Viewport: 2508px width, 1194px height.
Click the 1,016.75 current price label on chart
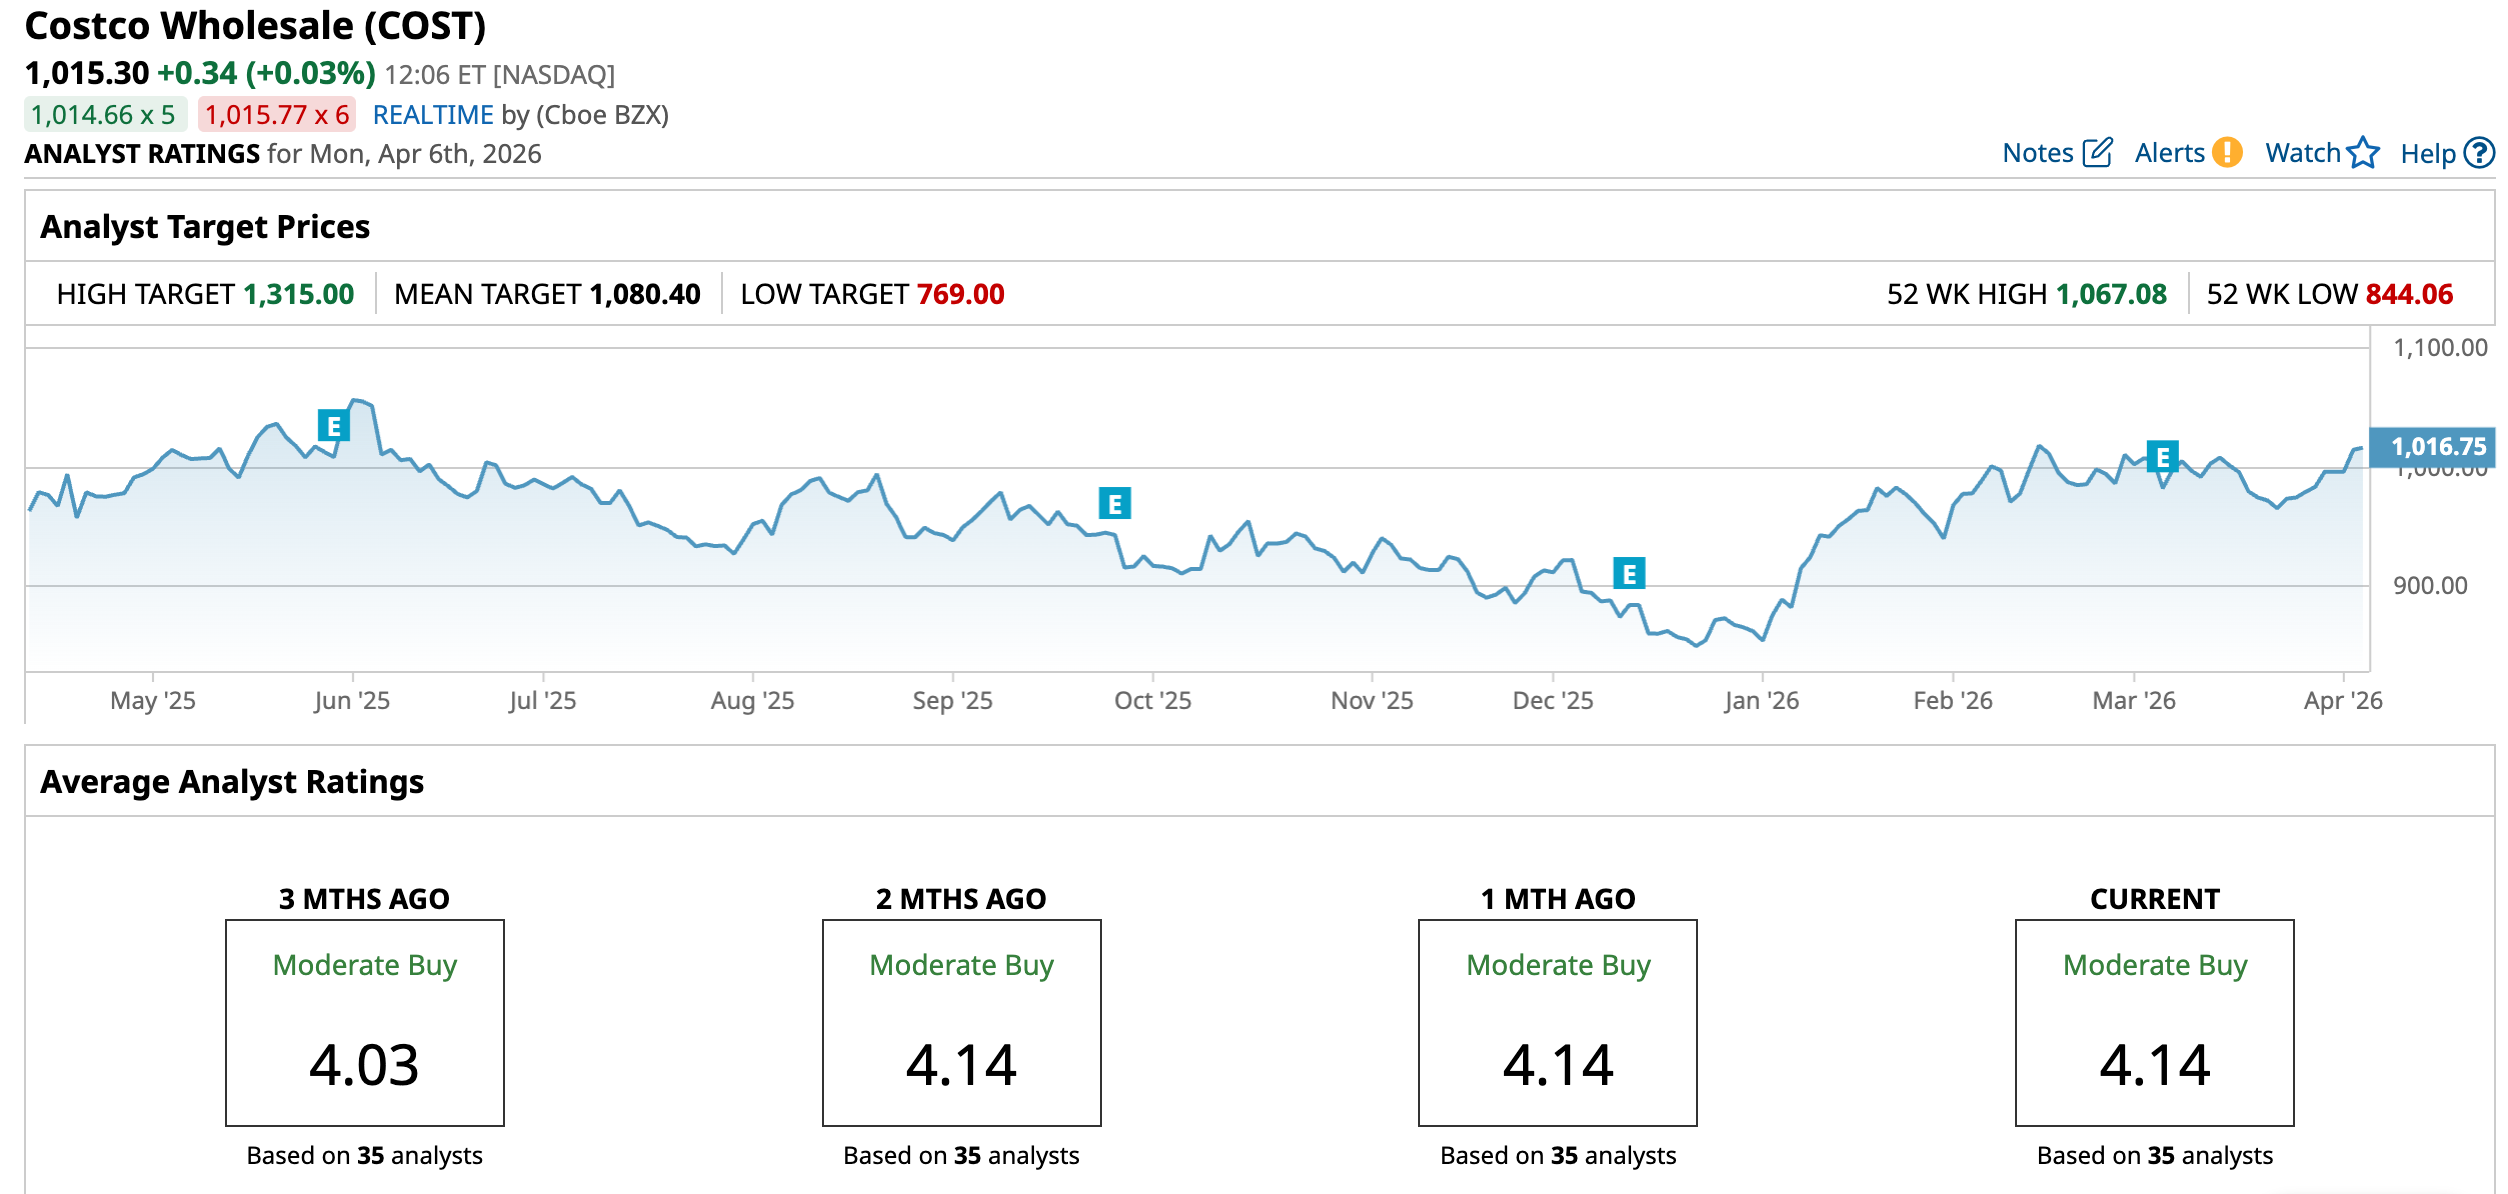tap(2437, 447)
